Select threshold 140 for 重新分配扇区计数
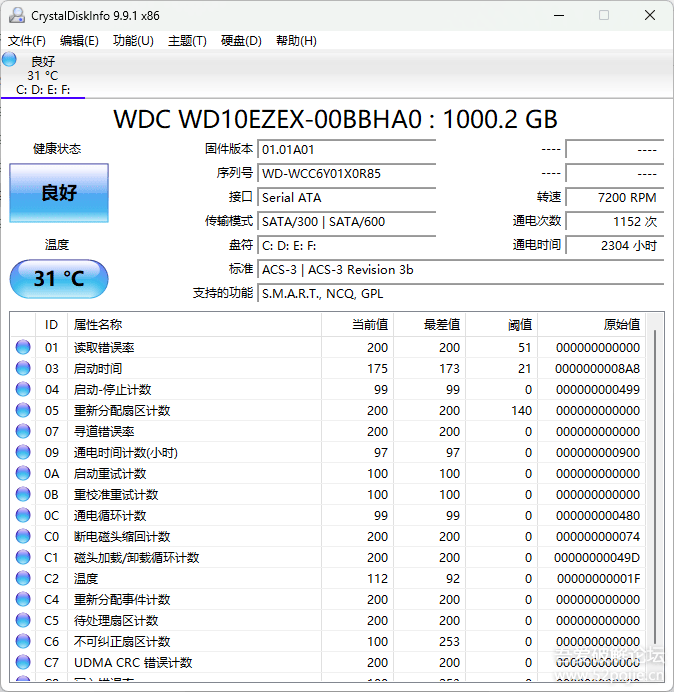674x692 pixels. 521,411
